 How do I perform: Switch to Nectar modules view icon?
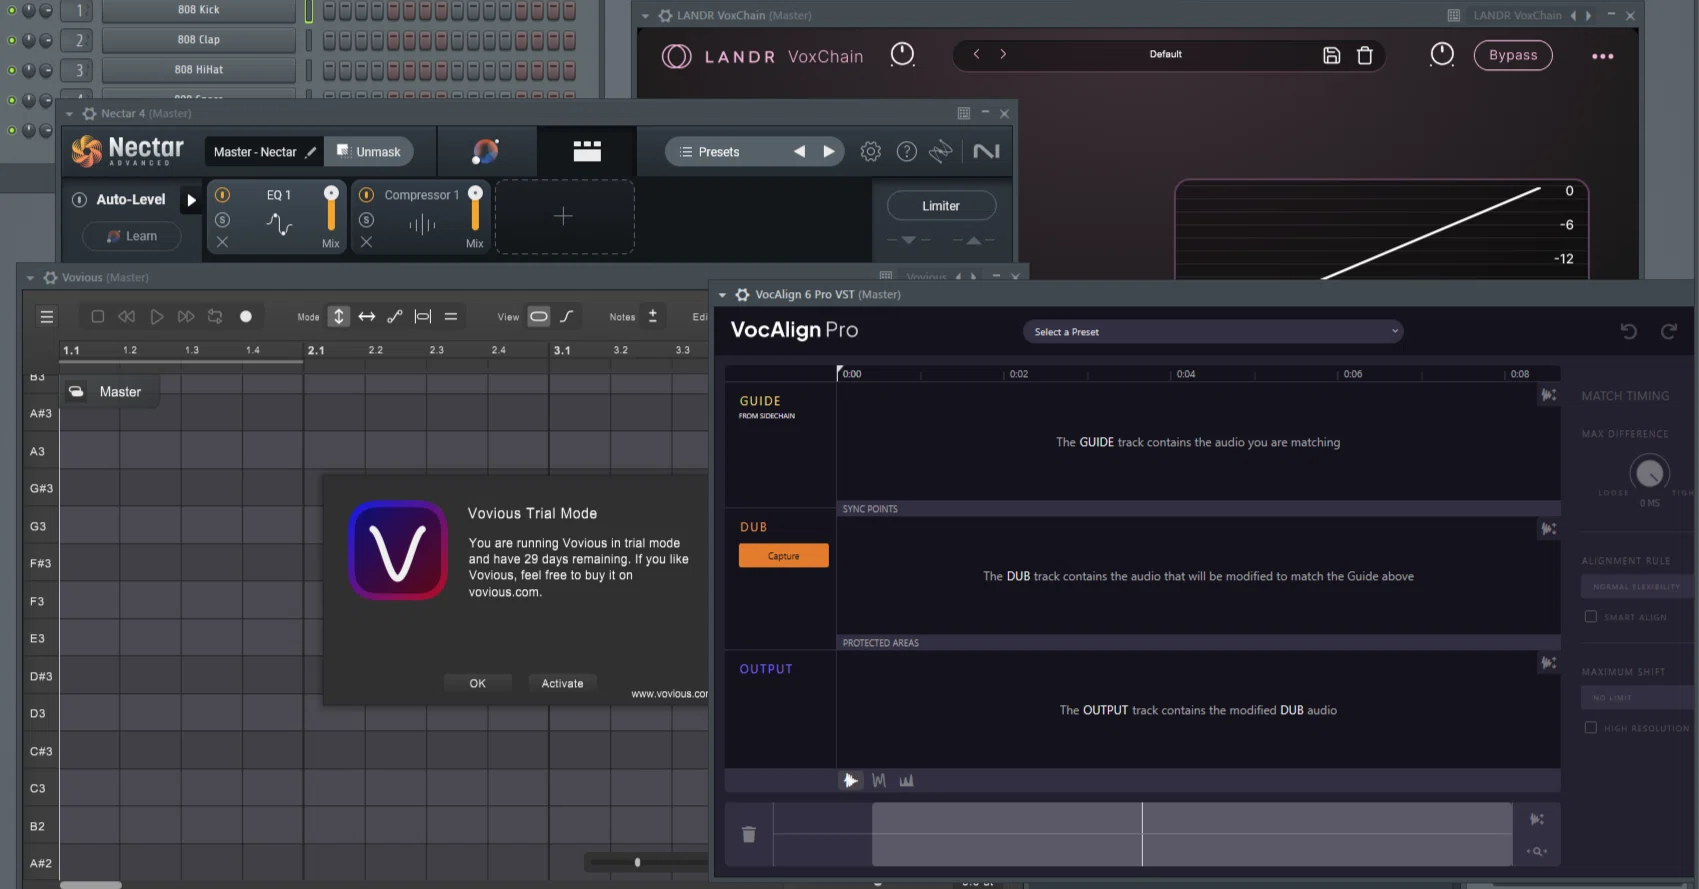pyautogui.click(x=587, y=151)
